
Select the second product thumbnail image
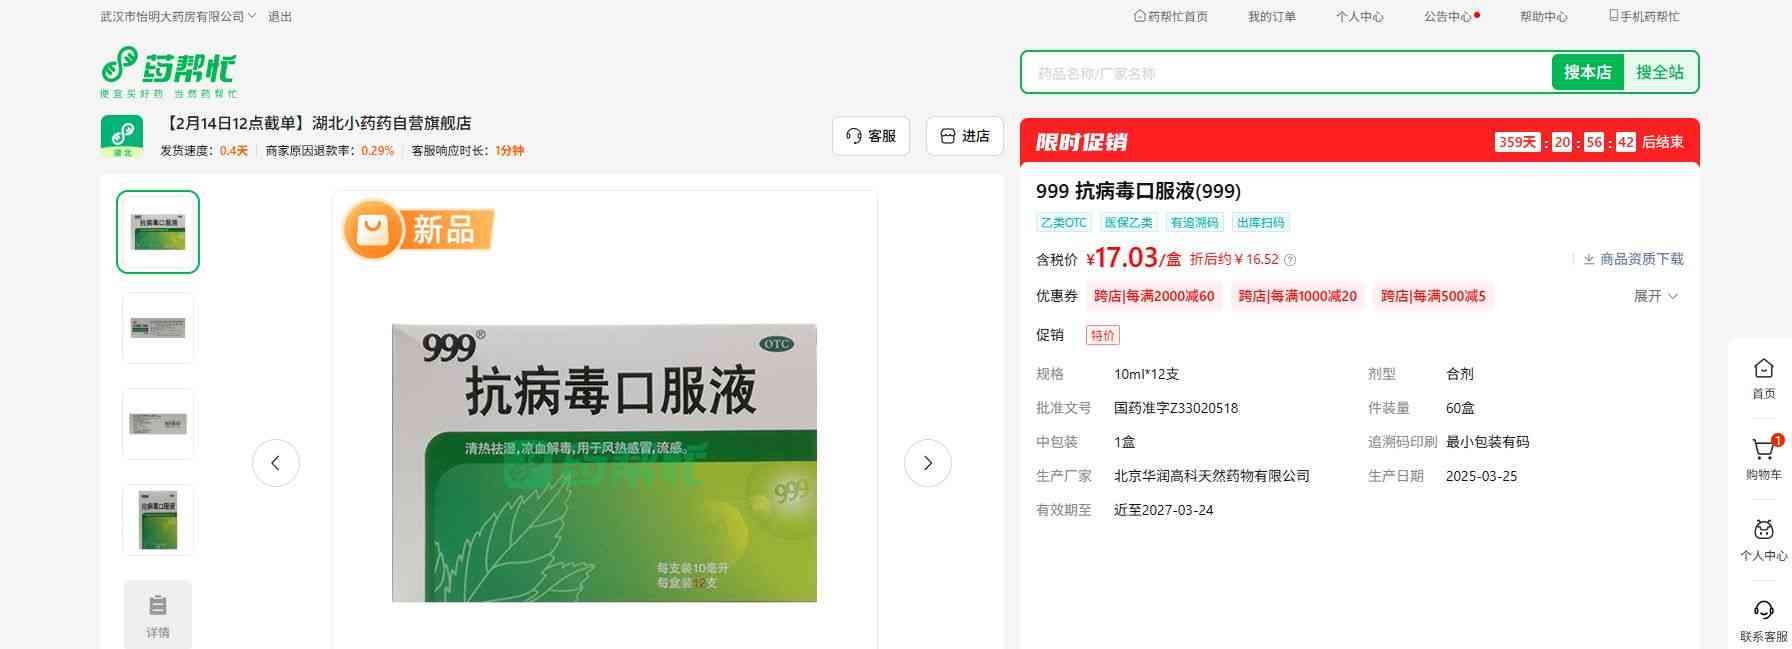pos(158,328)
